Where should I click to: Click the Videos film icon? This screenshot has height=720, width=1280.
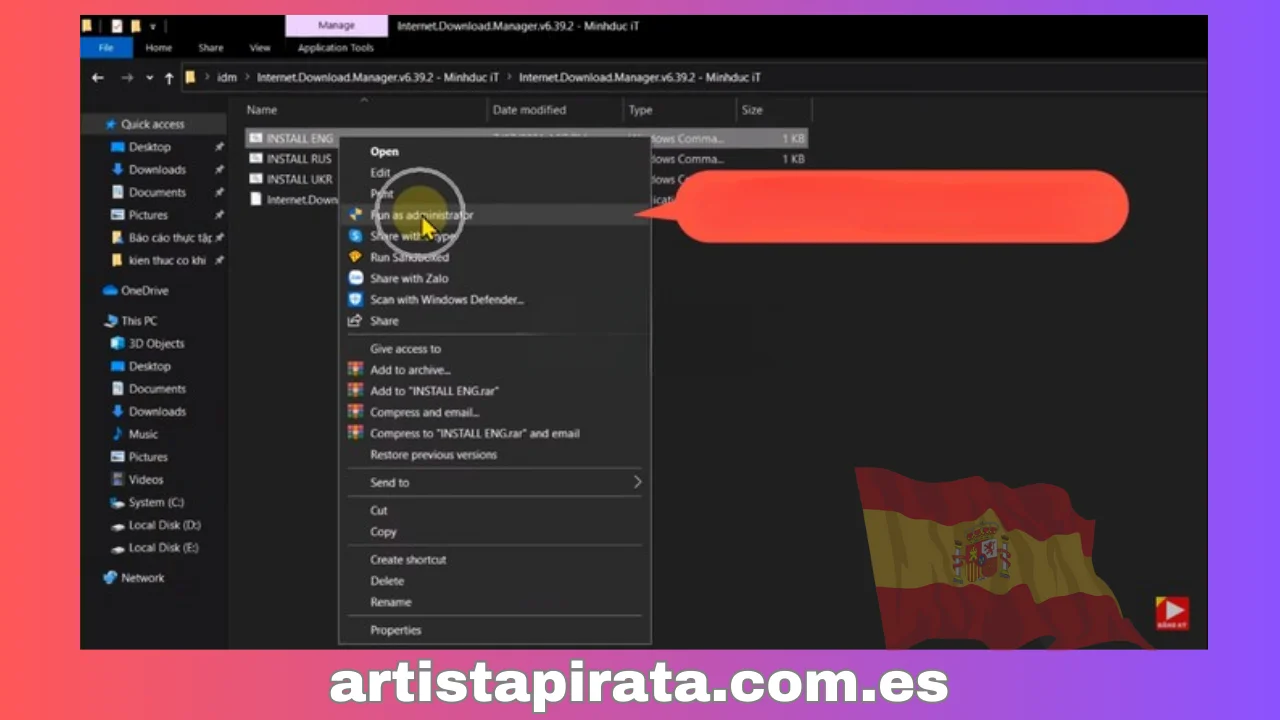pyautogui.click(x=119, y=480)
